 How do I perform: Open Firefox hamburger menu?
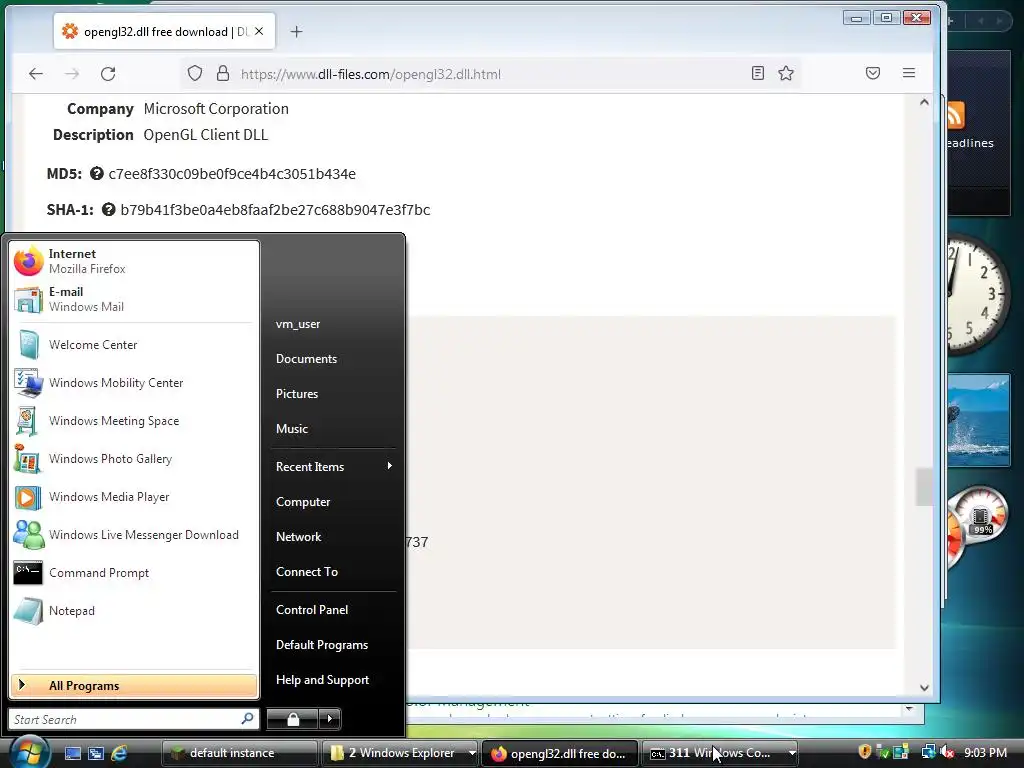coord(908,73)
